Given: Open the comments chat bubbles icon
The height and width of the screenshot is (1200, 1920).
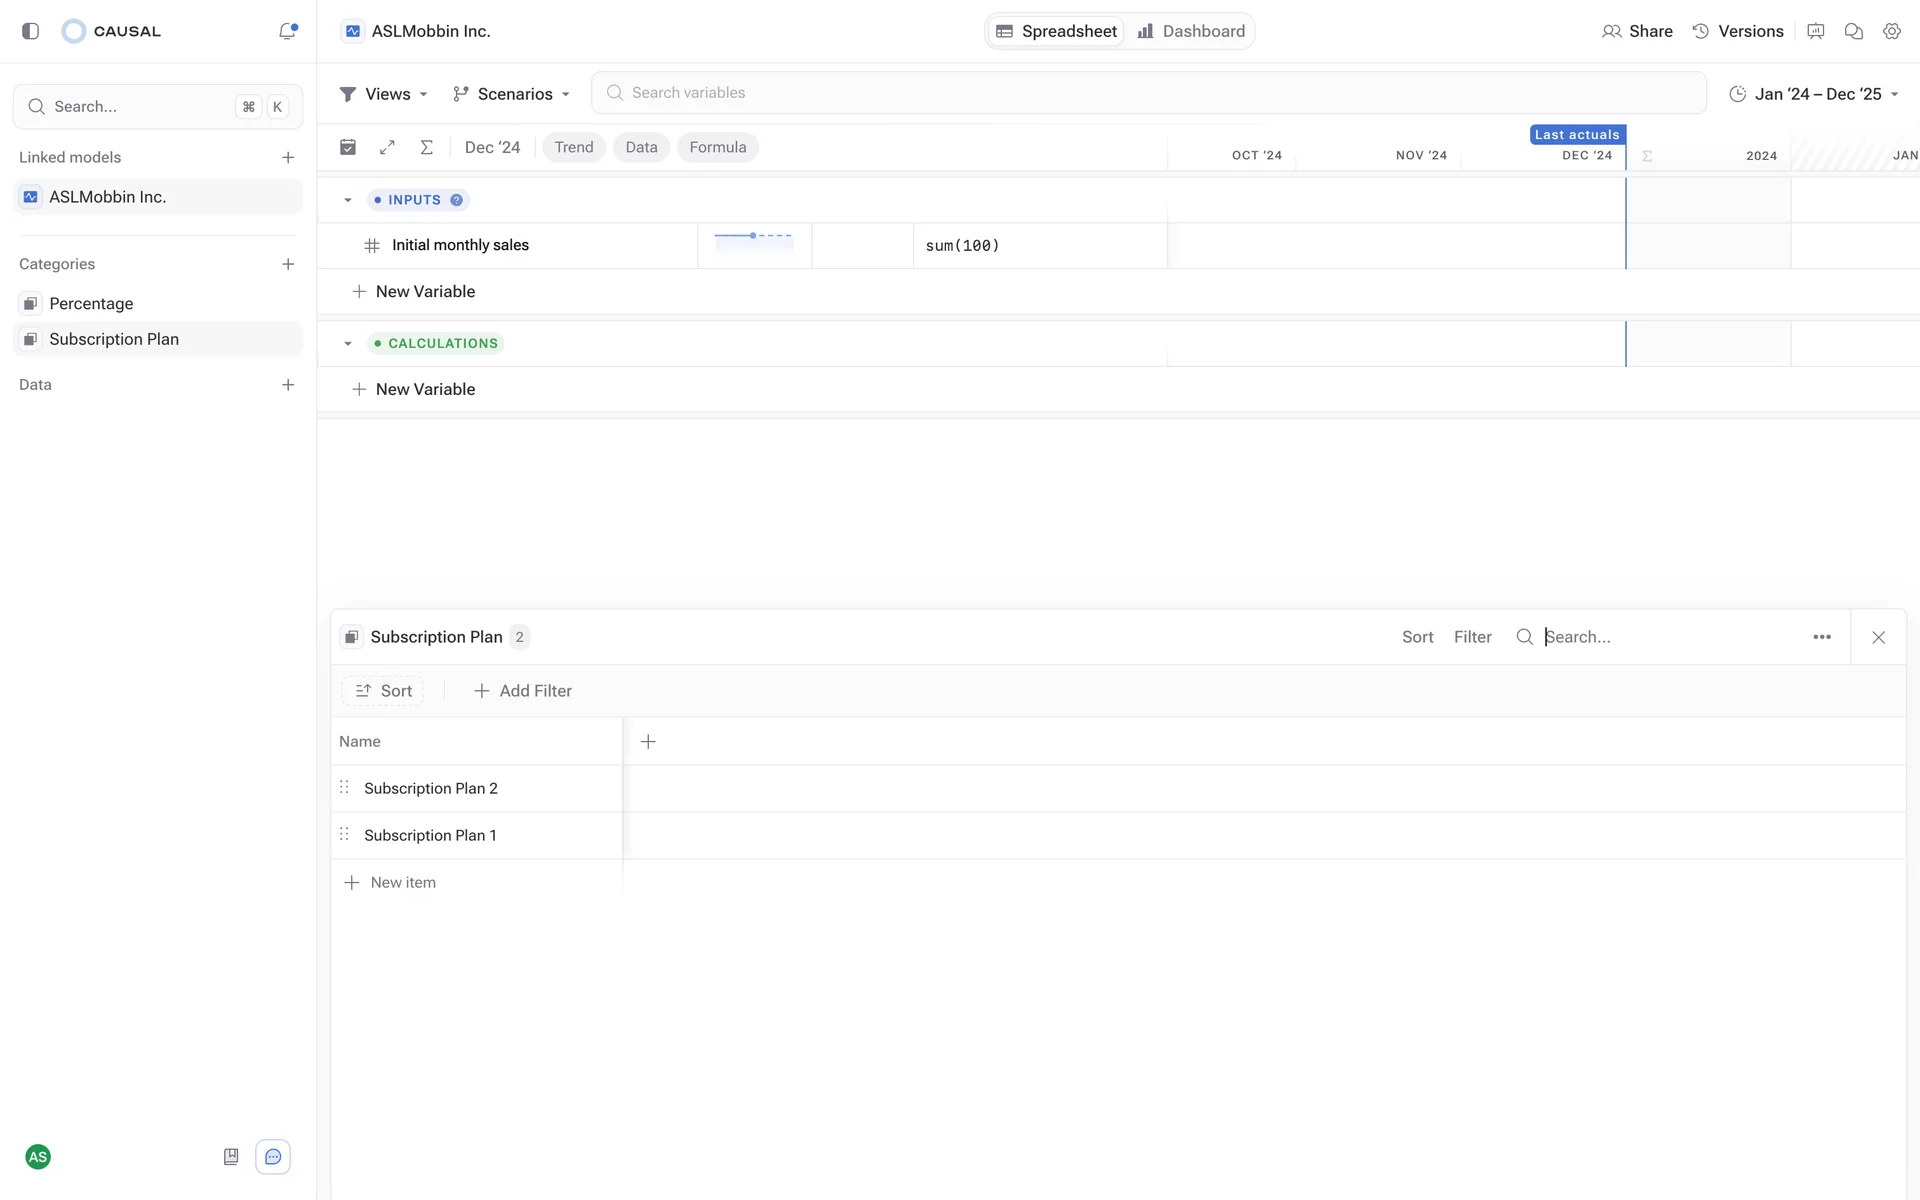Looking at the screenshot, I should [x=1853, y=31].
